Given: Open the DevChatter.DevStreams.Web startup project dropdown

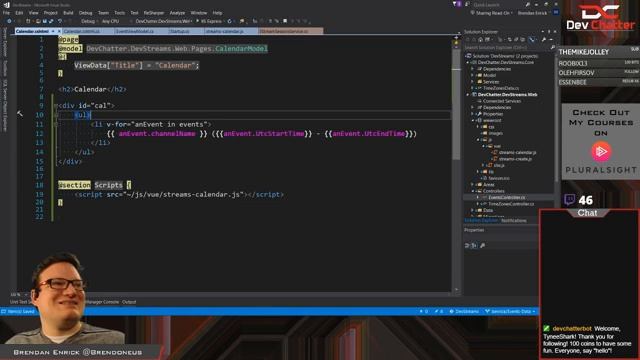Looking at the screenshot, I should point(164,21).
